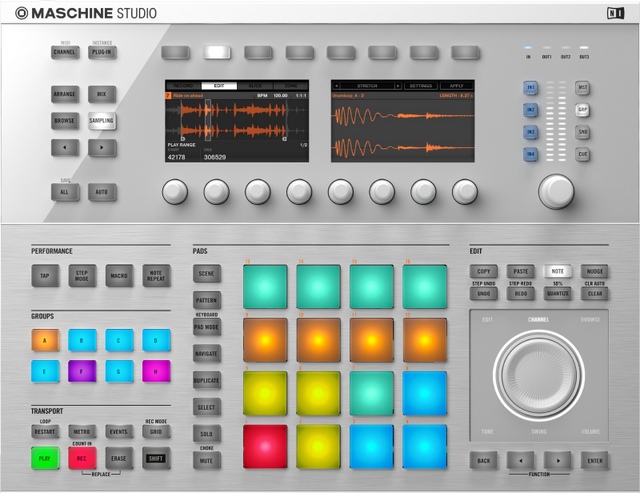640x493 pixels.
Task: Click the first soft button above the left display
Action: click(x=176, y=53)
